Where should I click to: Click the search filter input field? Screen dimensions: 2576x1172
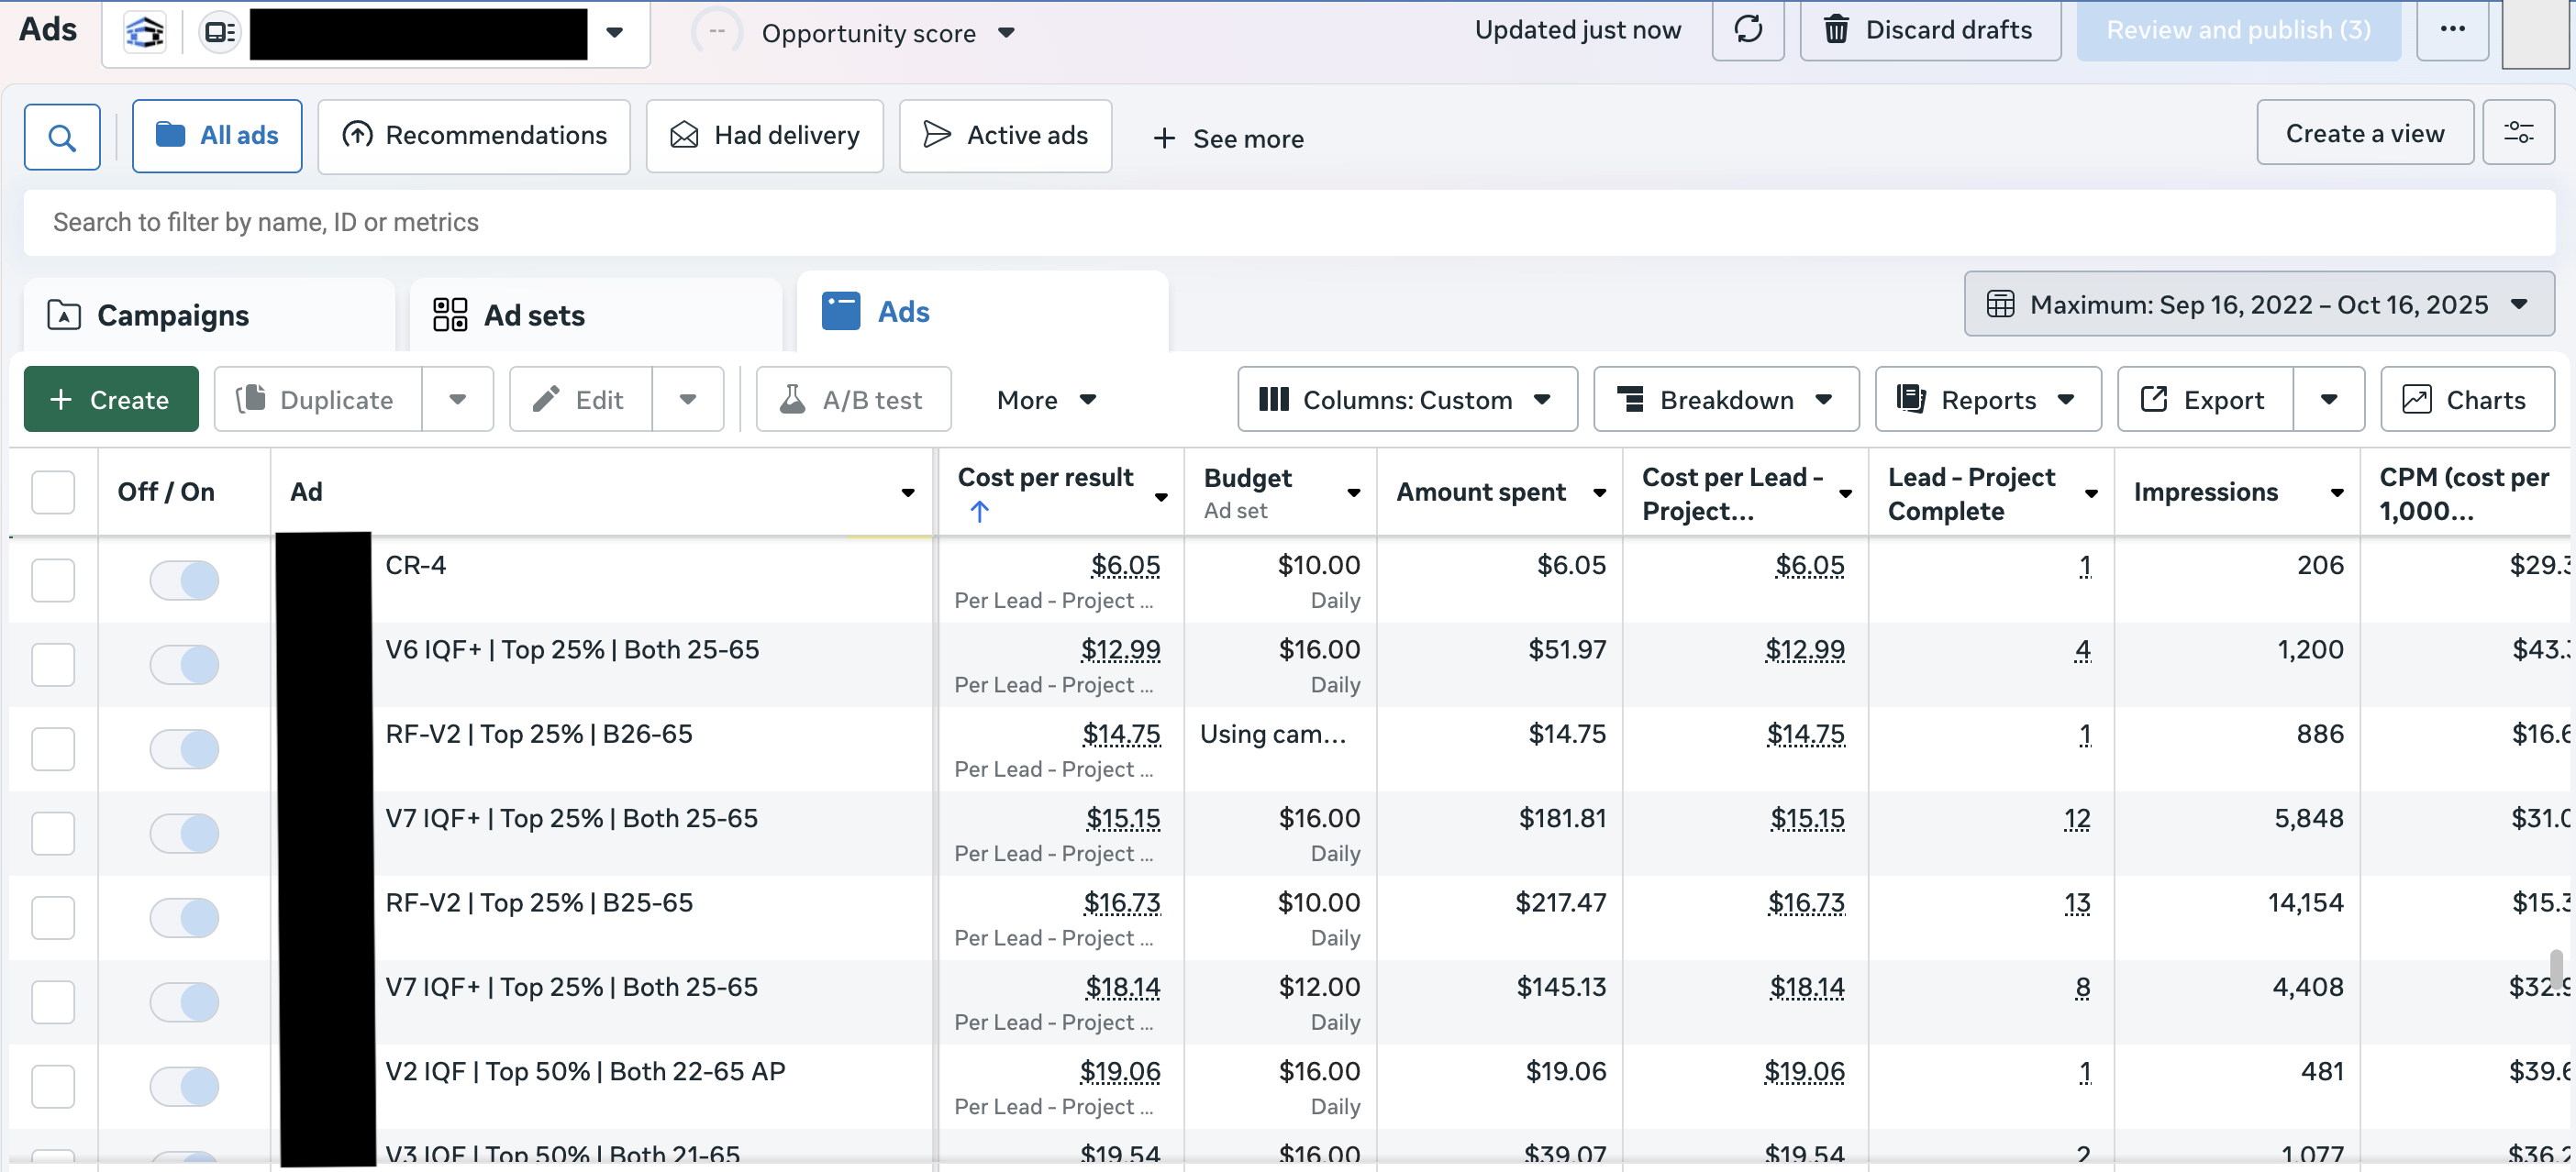[x=1289, y=222]
